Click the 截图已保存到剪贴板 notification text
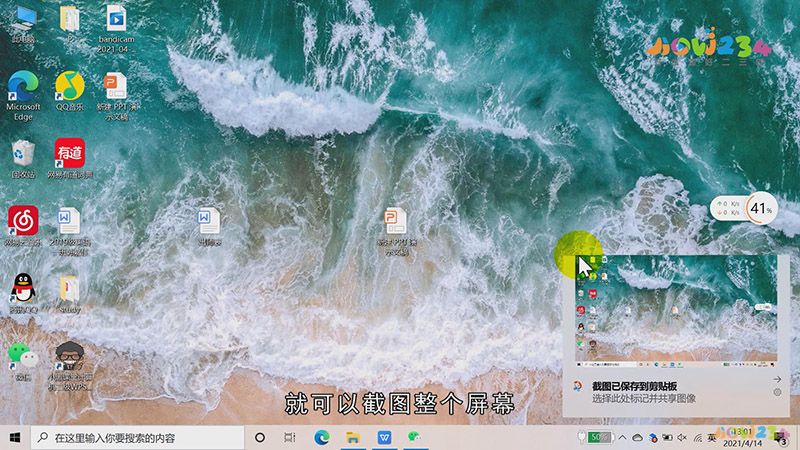Image resolution: width=800 pixels, height=450 pixels. coord(634,386)
